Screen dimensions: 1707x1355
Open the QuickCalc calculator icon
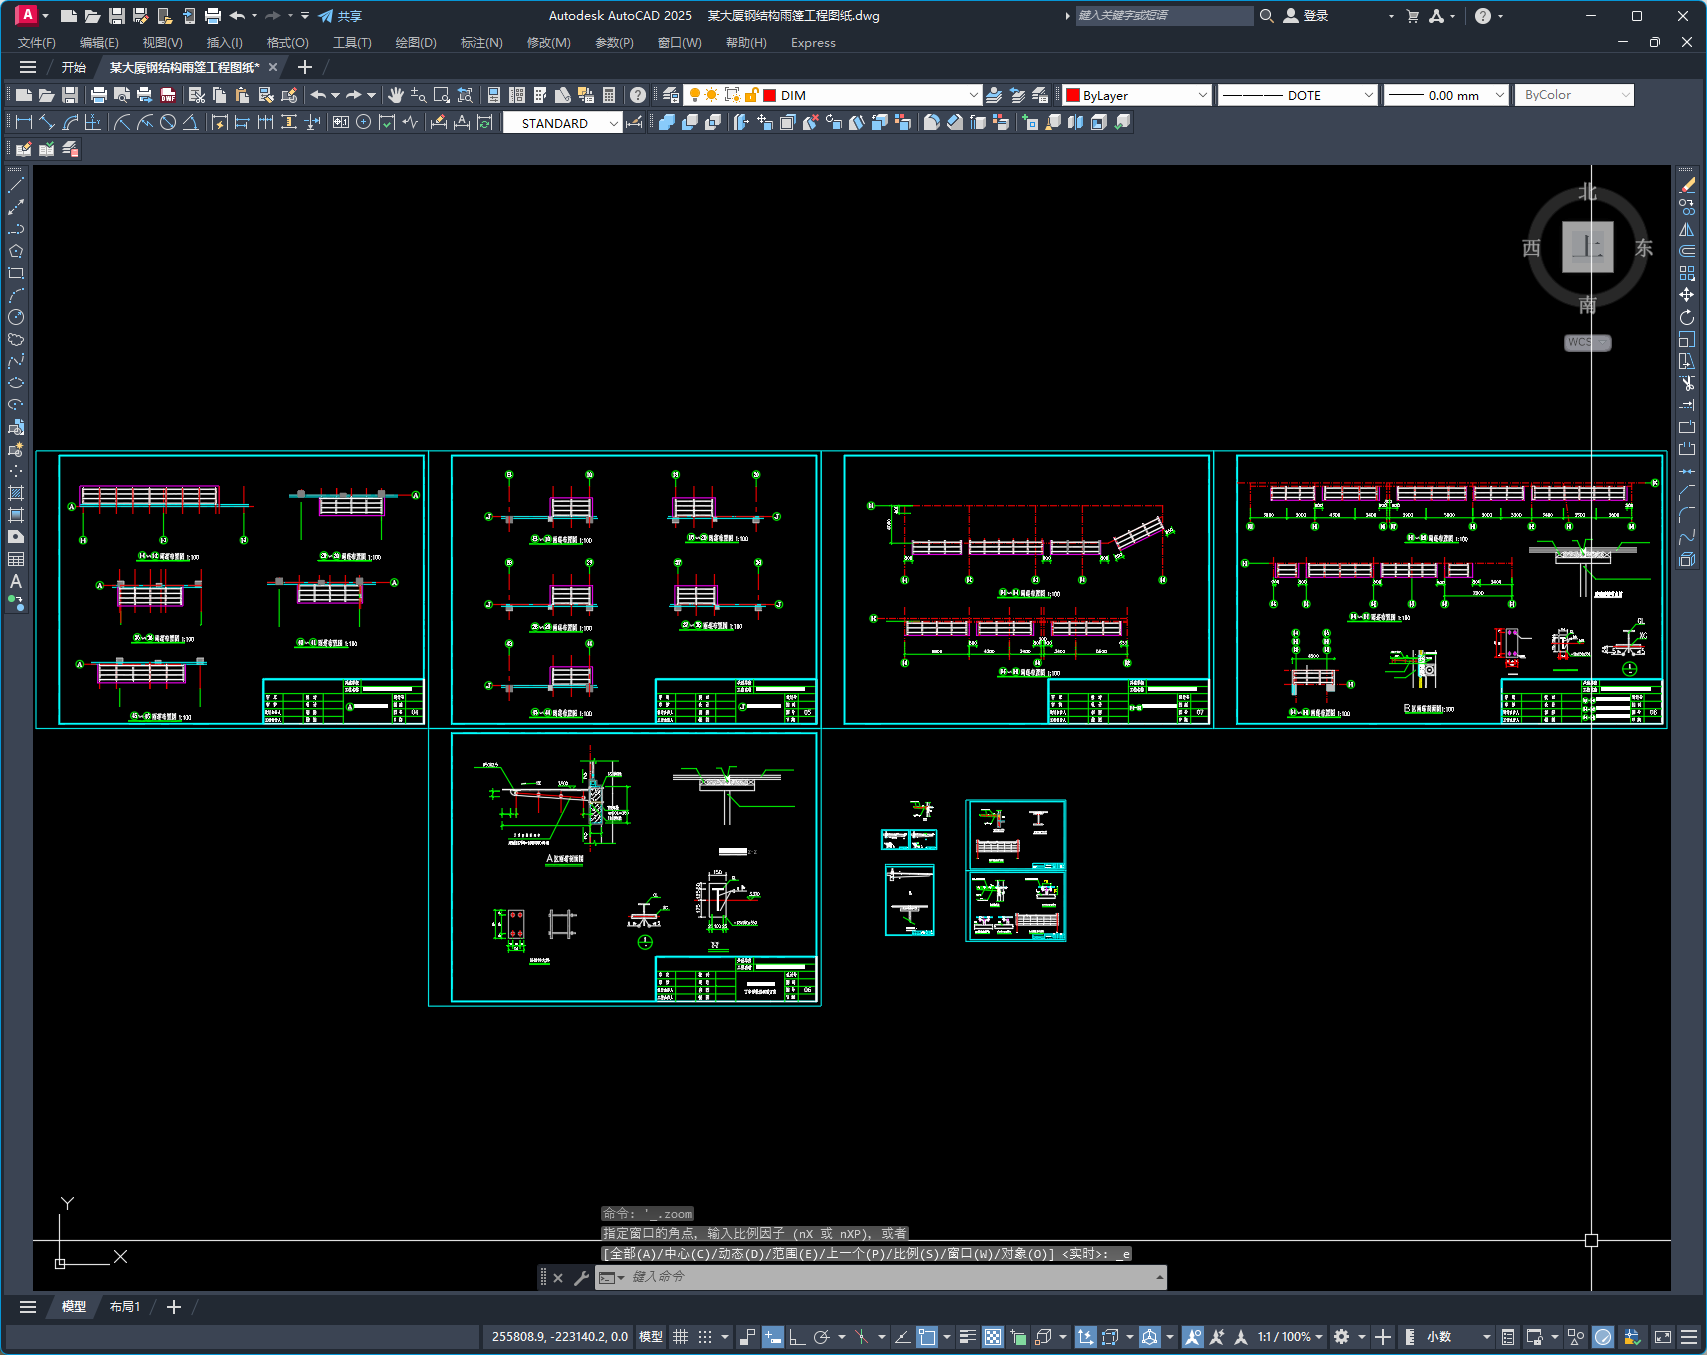(x=609, y=95)
